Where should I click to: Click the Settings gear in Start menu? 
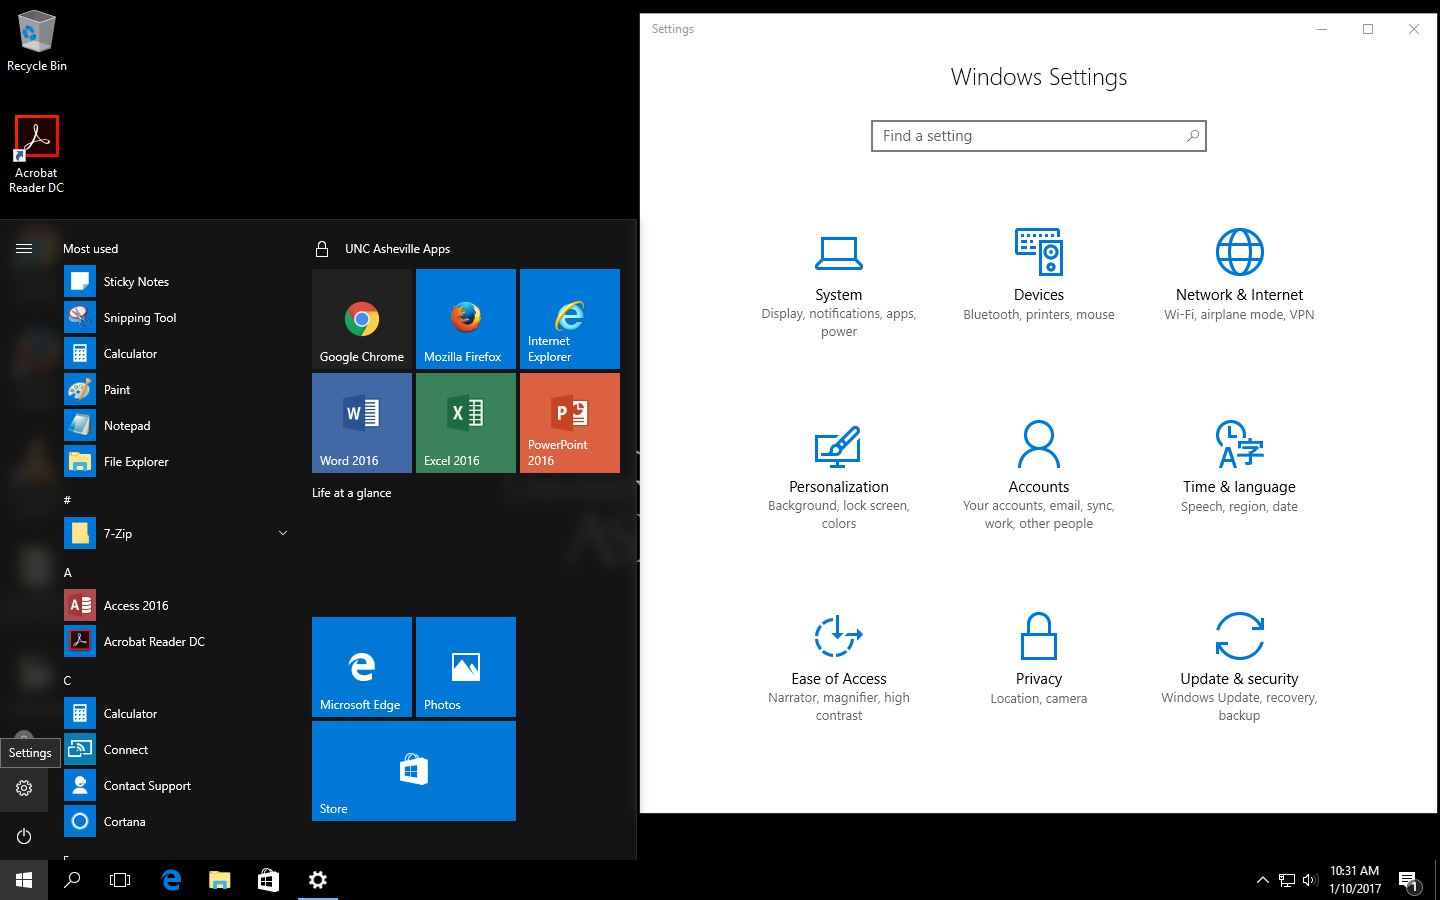[24, 788]
